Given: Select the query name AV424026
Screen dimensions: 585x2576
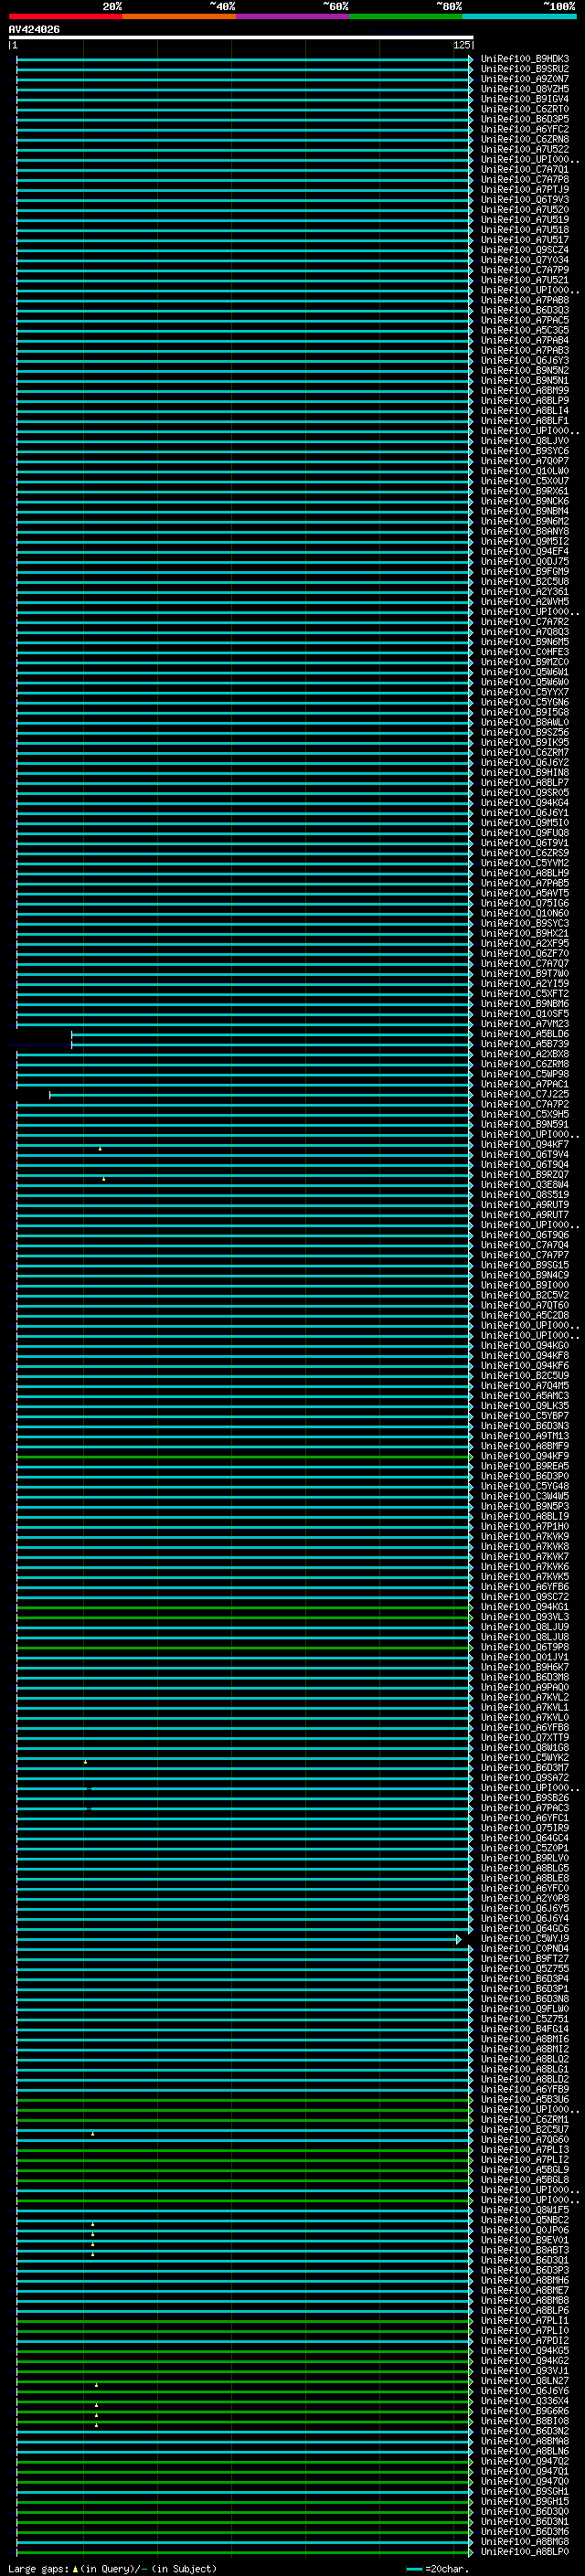Looking at the screenshot, I should (34, 29).
